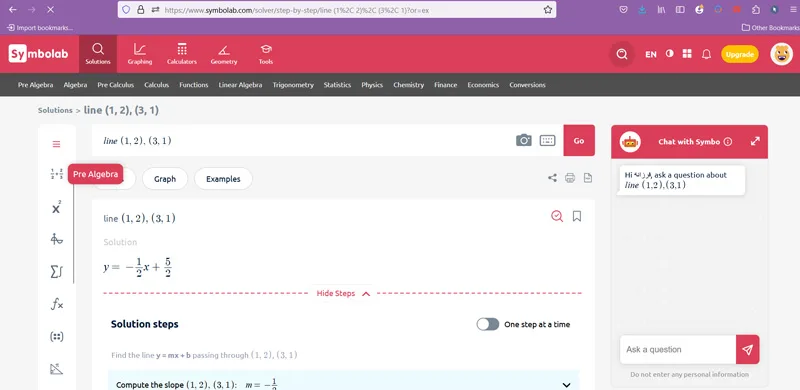The width and height of the screenshot is (800, 390).
Task: Collapse steps with Hide Steps
Action: coord(343,294)
